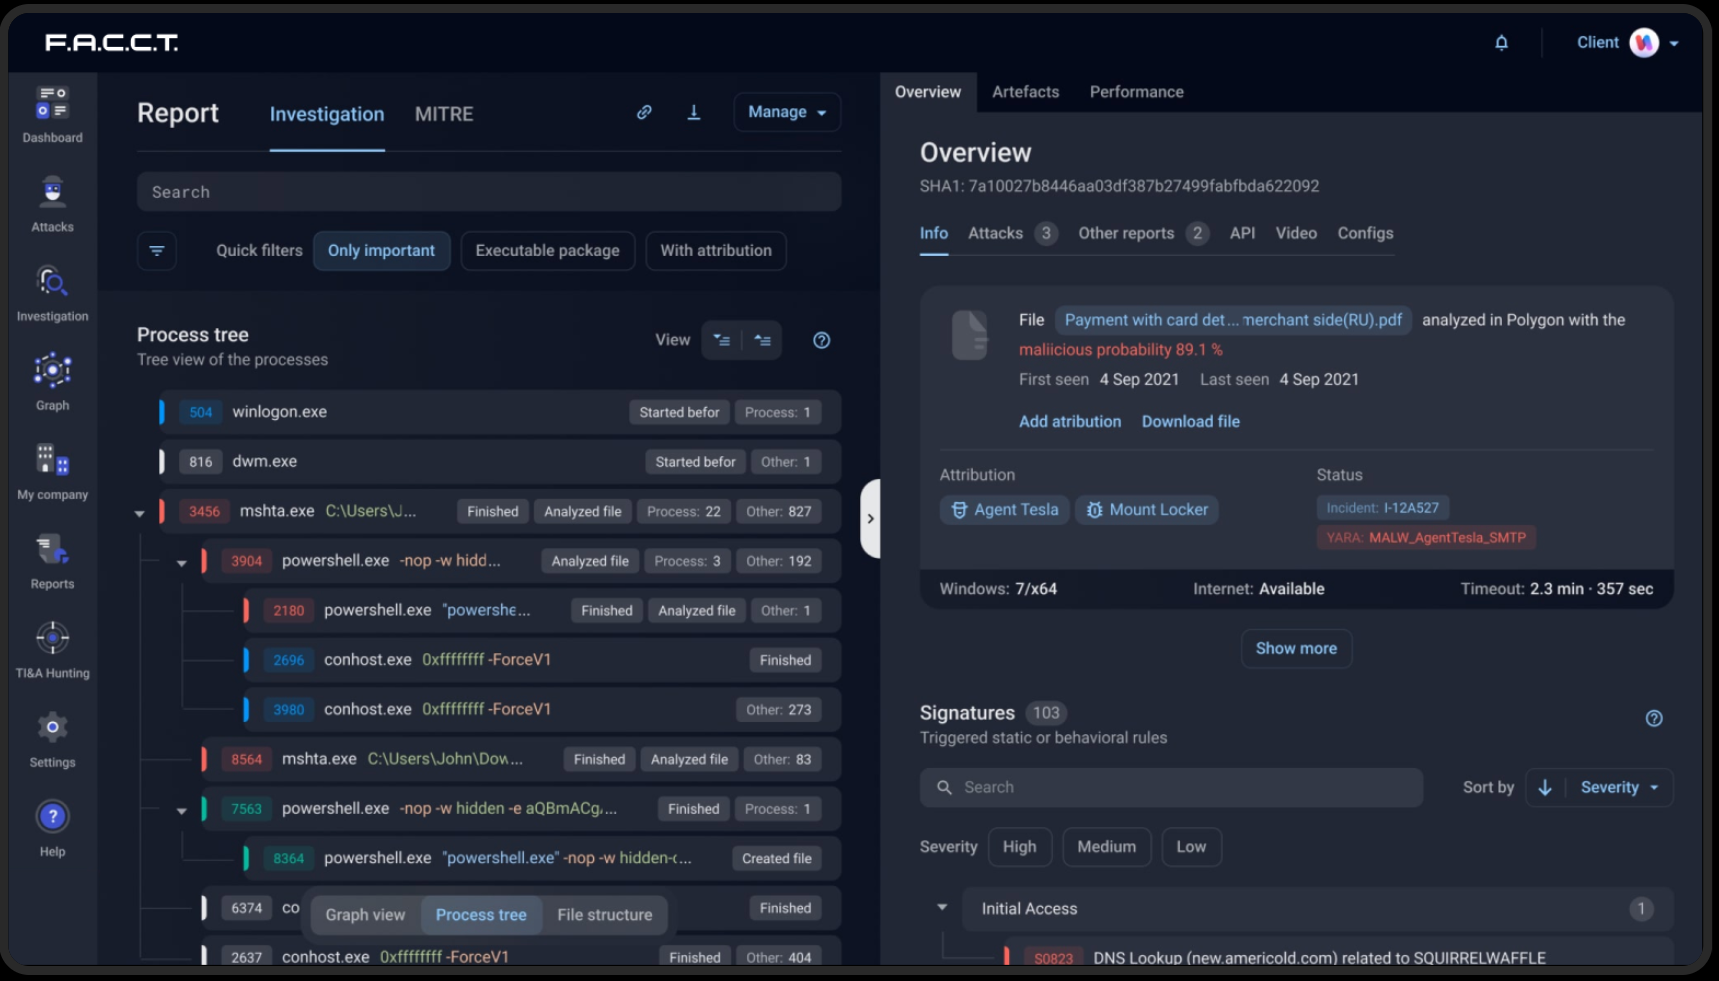
Task: Copy report link using chain icon
Action: click(x=644, y=112)
